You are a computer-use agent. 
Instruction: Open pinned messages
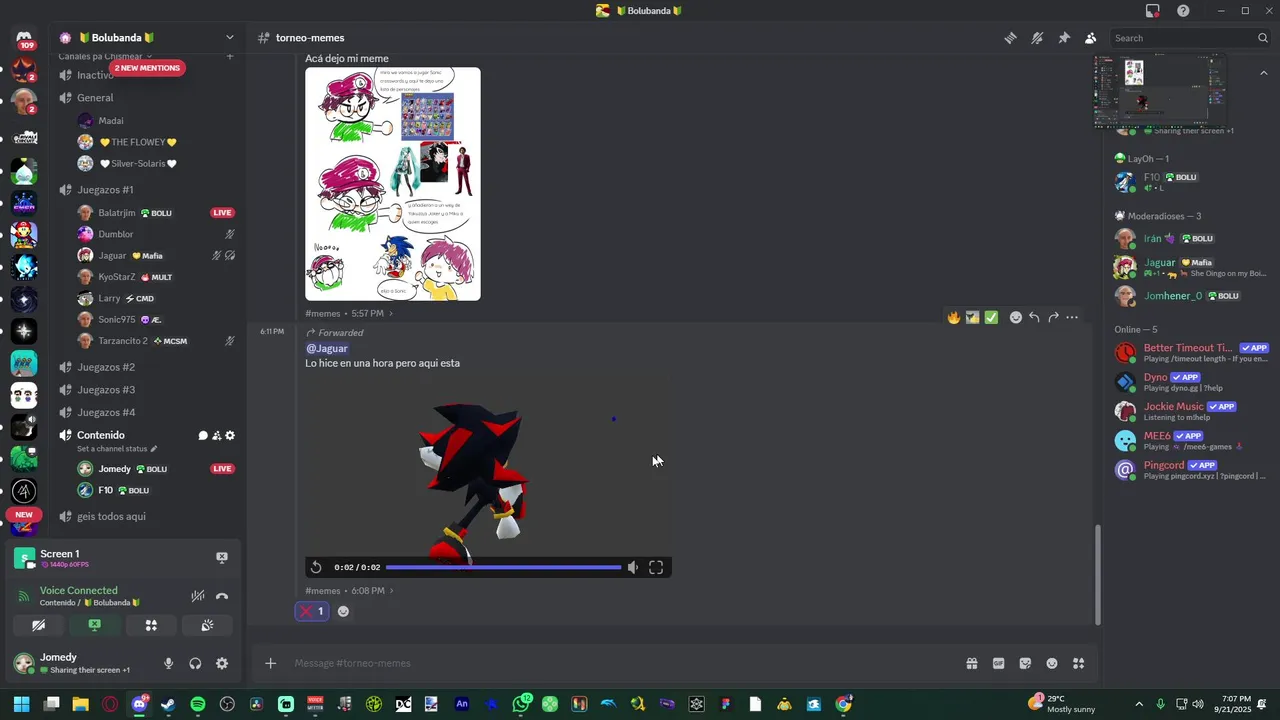pos(1064,38)
